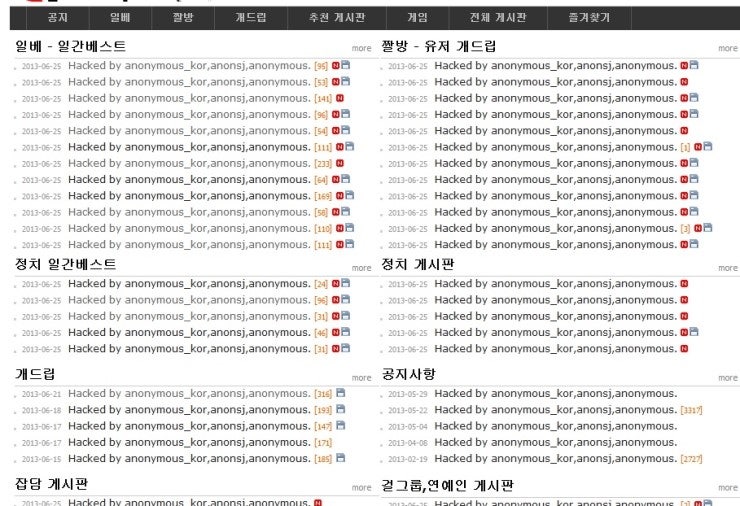740x506 pixels.
Task: Click more for 일베 - 일간베스트 section
Action: (362, 48)
